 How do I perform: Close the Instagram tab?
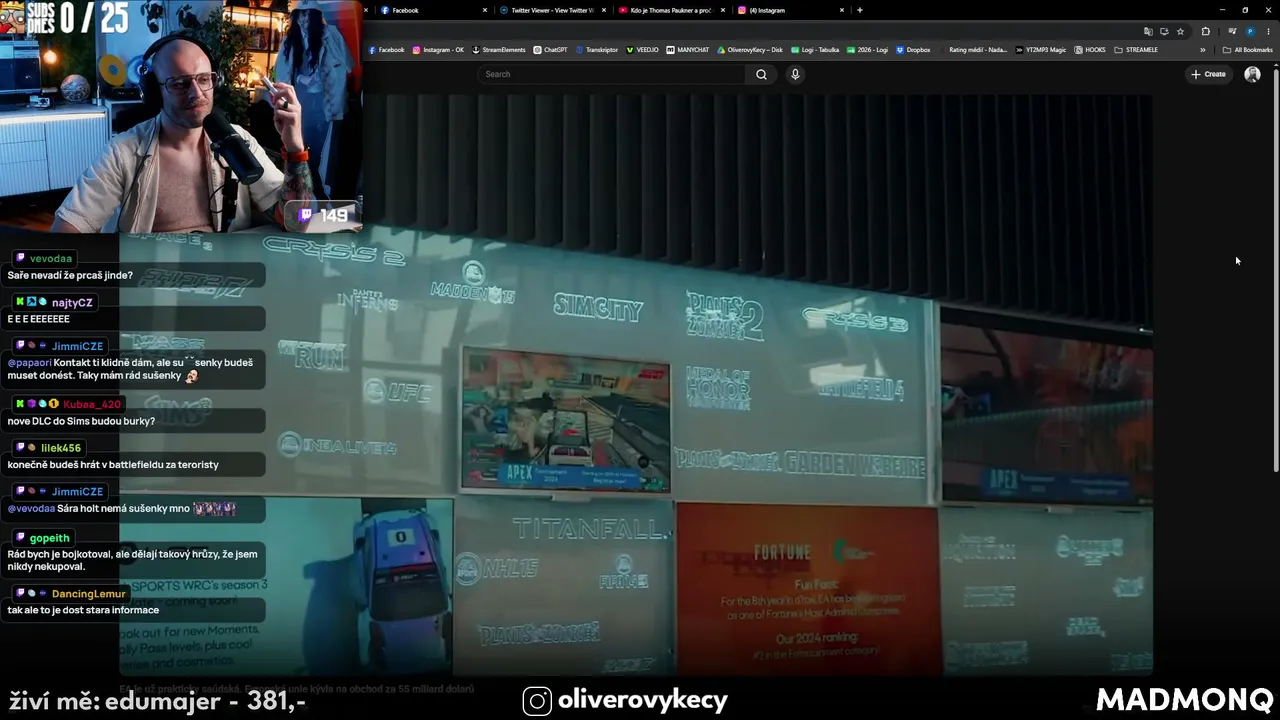[842, 10]
